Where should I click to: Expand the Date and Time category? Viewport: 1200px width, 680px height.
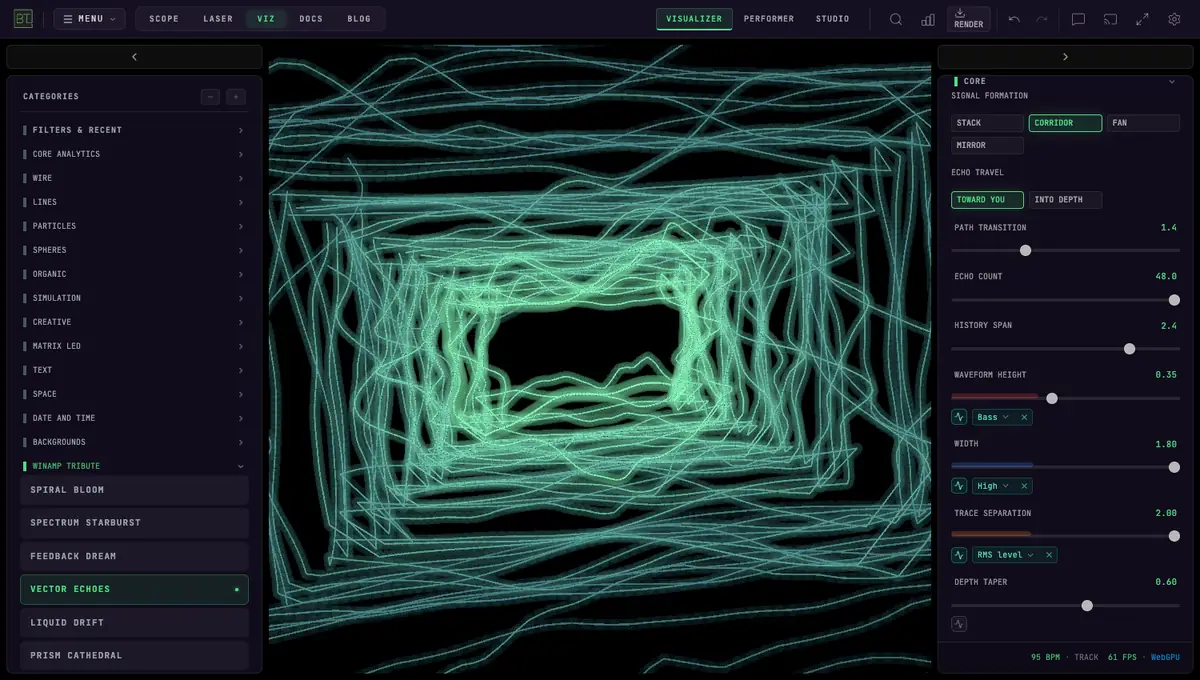[x=134, y=418]
